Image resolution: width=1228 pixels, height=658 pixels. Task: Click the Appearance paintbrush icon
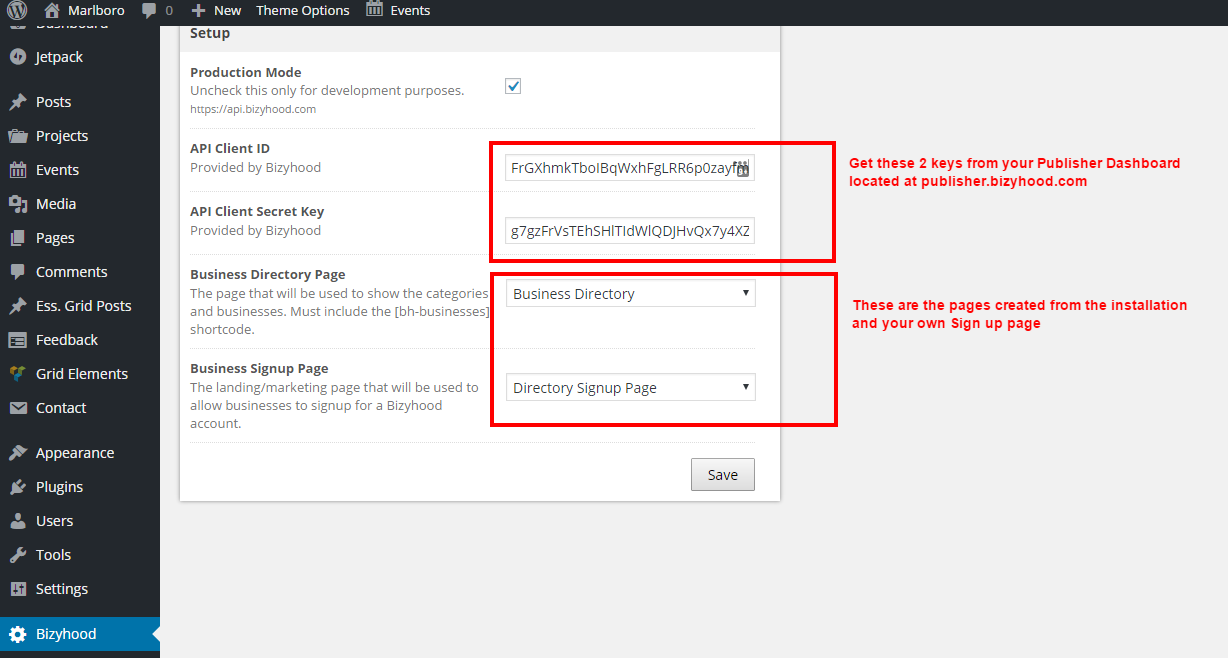pyautogui.click(x=17, y=453)
